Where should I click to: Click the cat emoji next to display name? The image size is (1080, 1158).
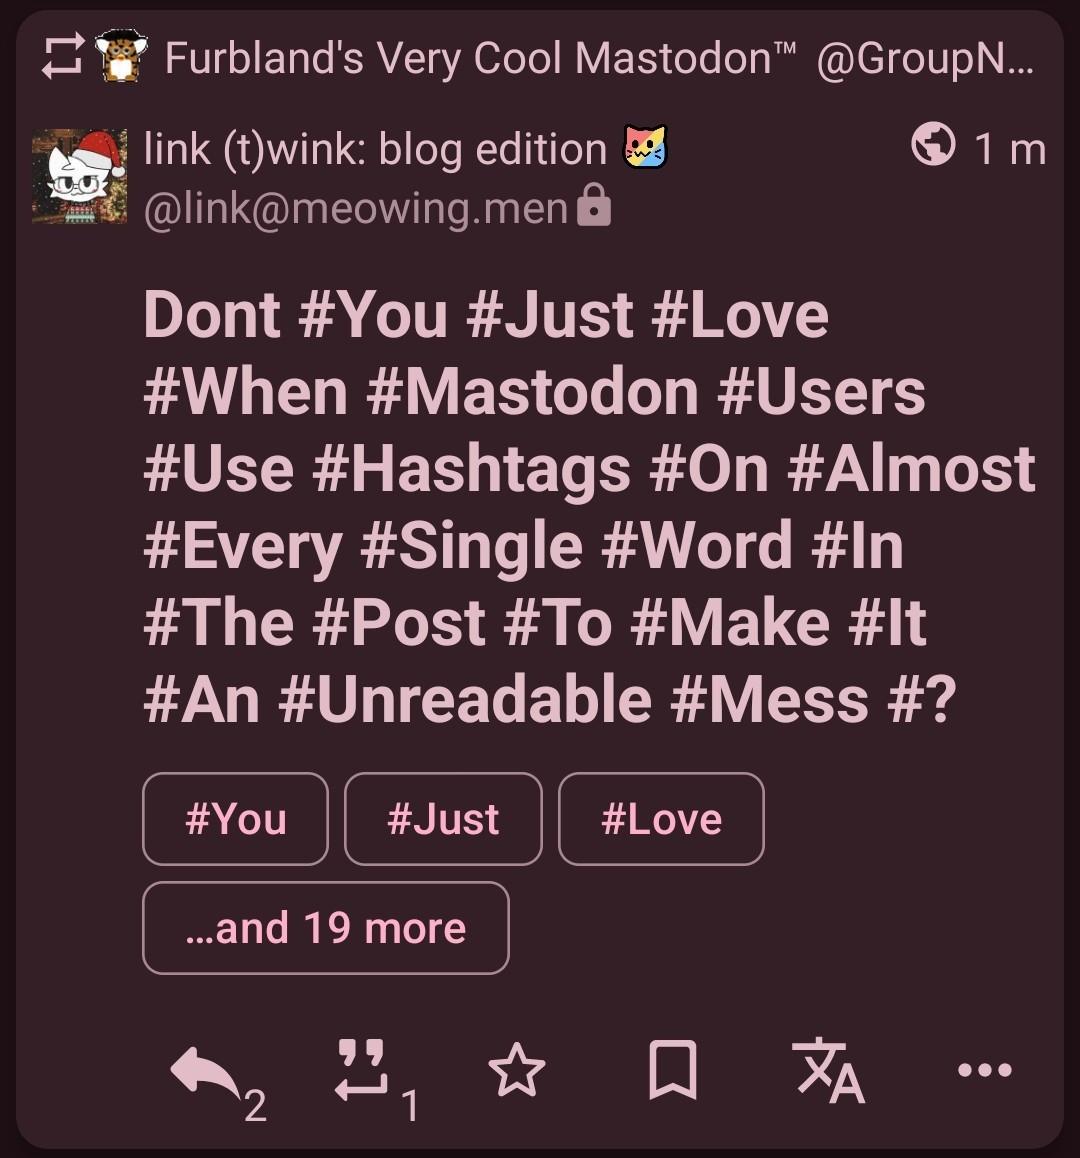coord(645,148)
